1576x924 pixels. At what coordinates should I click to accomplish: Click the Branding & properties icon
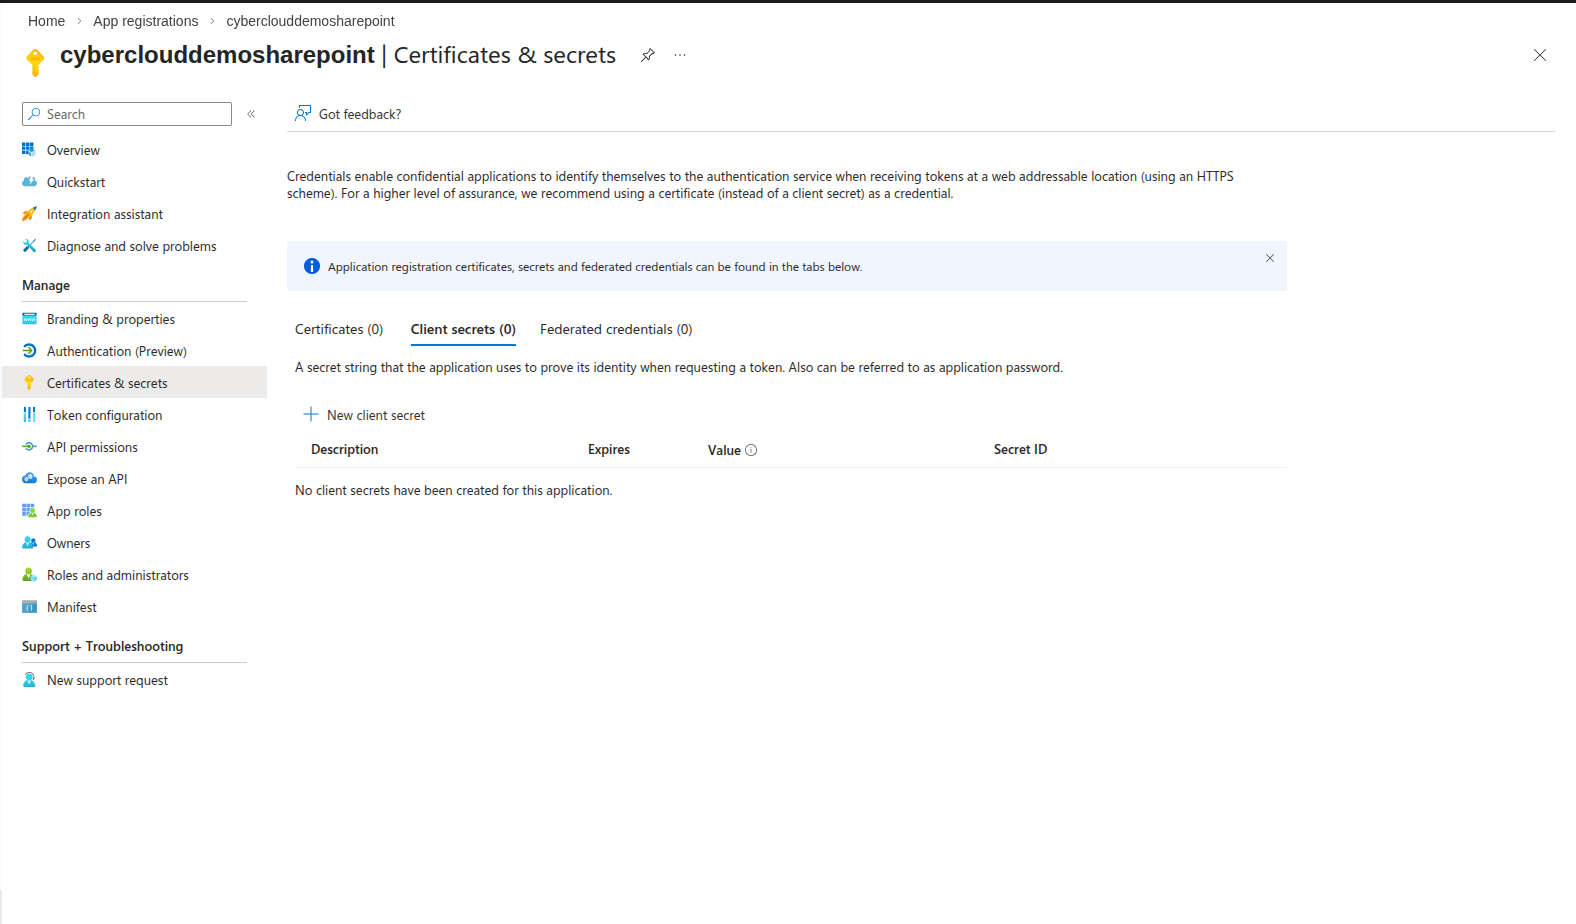tap(29, 319)
